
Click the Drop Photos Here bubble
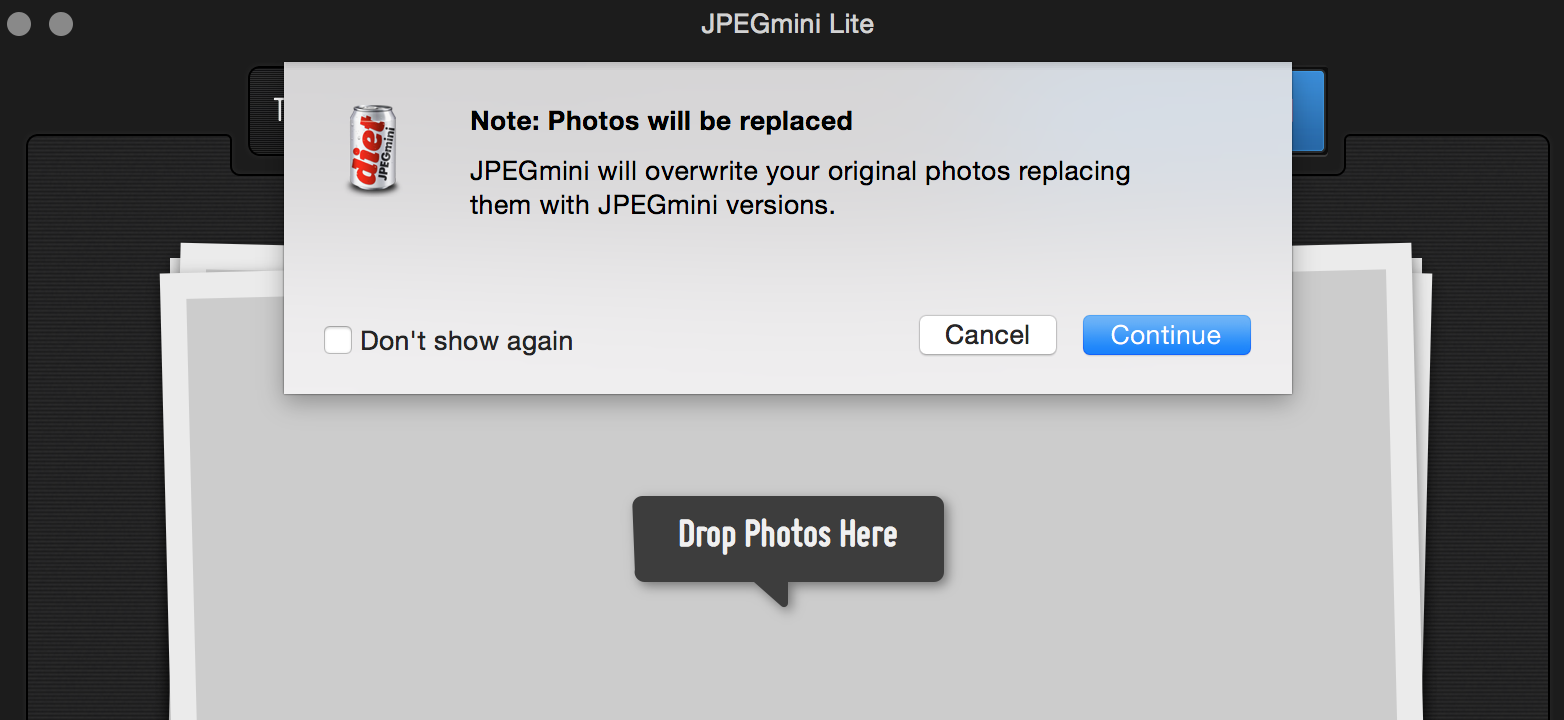788,535
